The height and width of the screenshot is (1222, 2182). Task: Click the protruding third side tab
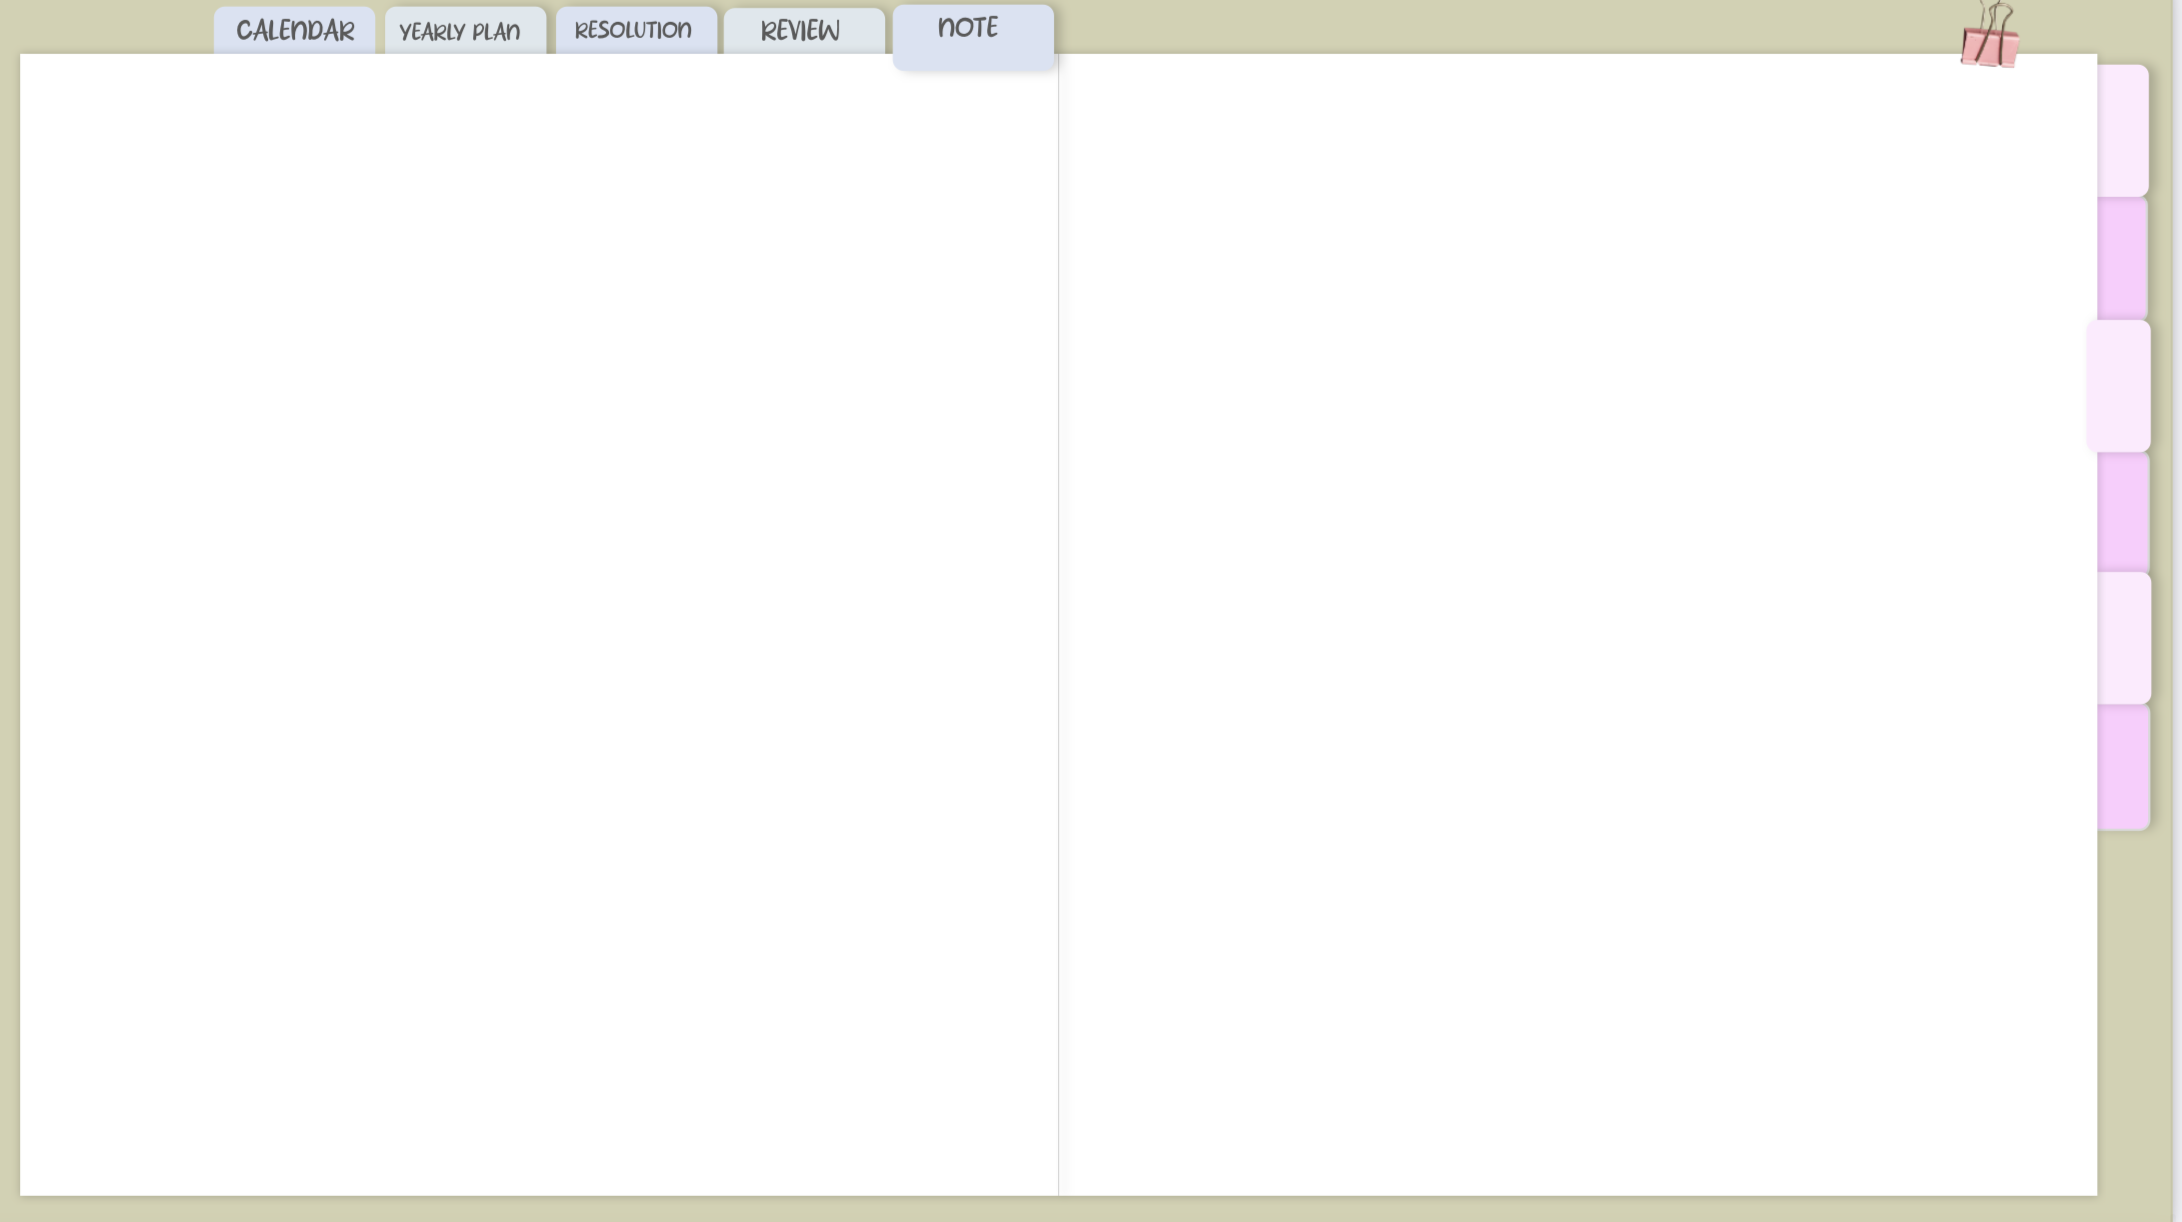(2119, 386)
